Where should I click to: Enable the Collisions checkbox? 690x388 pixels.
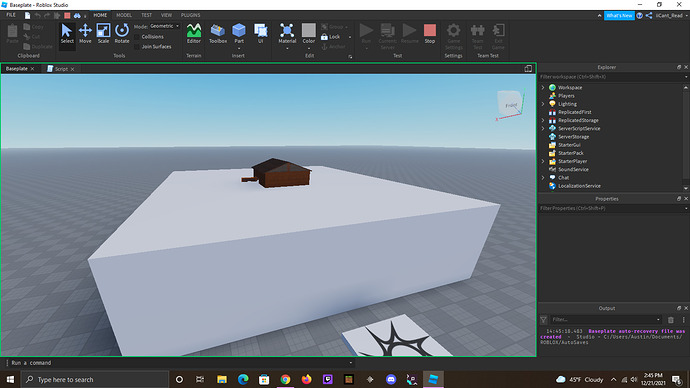click(x=137, y=37)
